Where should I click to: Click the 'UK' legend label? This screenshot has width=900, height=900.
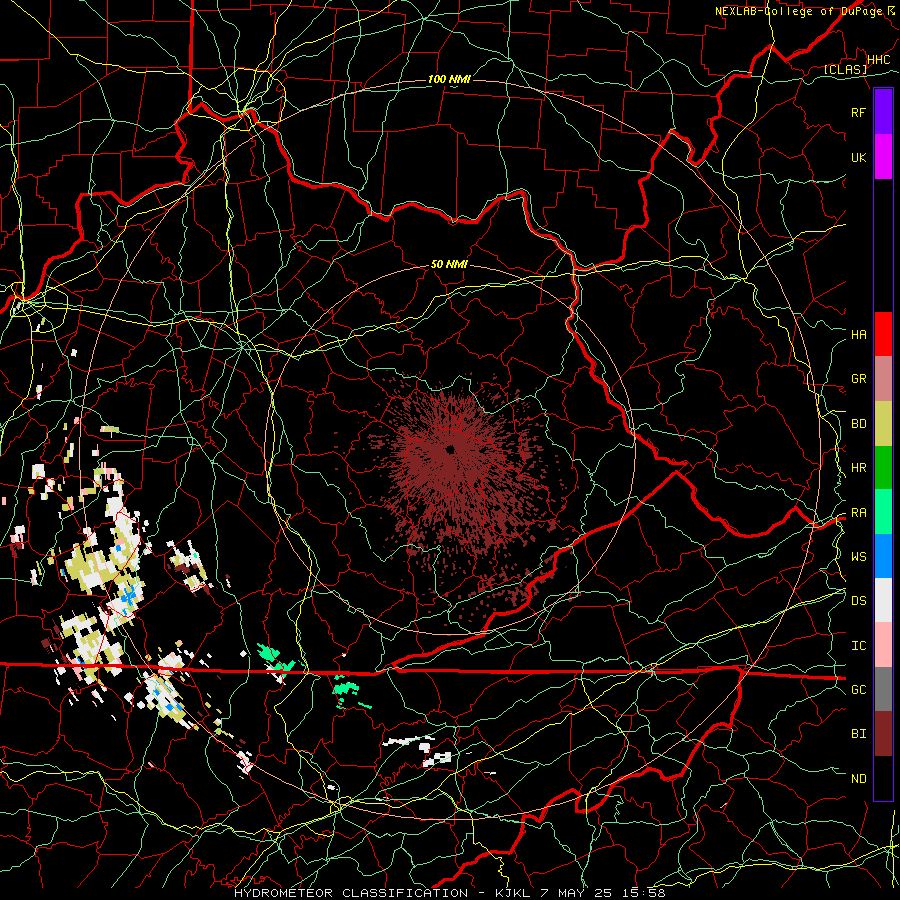tap(858, 157)
